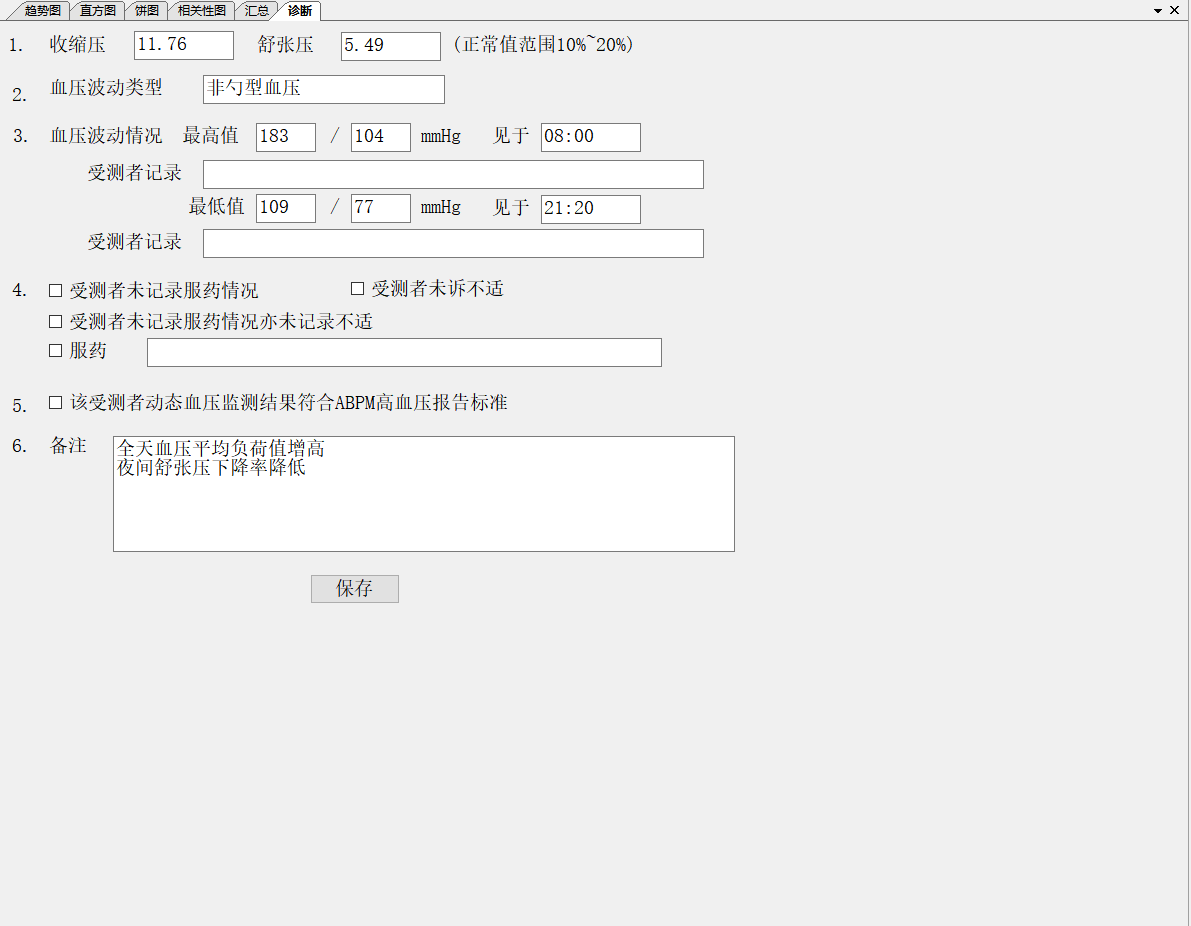Open the 直方图 tab
The image size is (1191, 926).
pyautogui.click(x=98, y=11)
